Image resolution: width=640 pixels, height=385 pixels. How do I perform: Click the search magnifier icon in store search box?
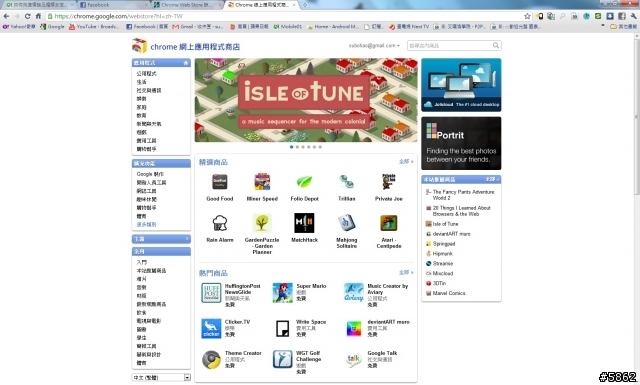click(496, 45)
